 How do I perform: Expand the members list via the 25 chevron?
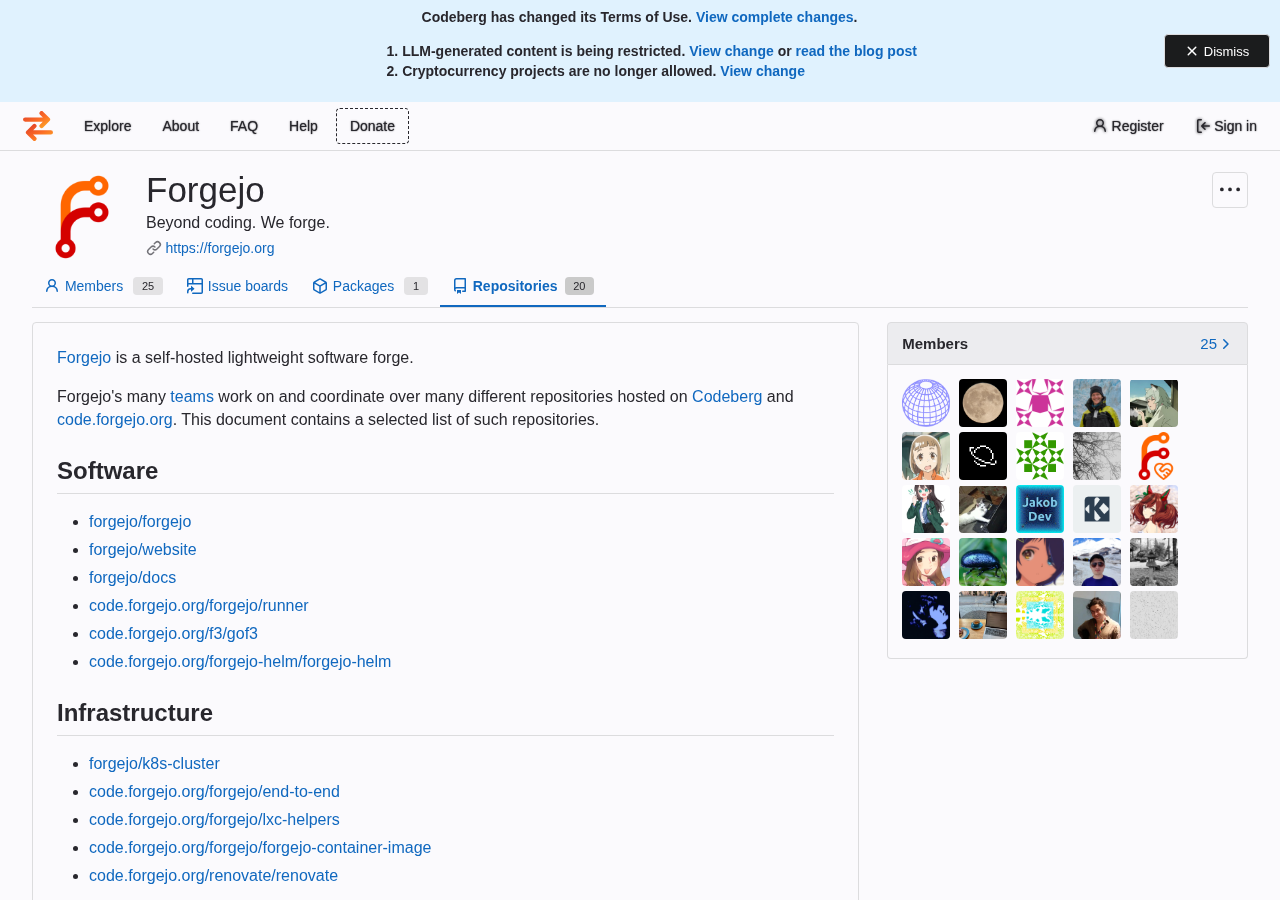click(1215, 344)
